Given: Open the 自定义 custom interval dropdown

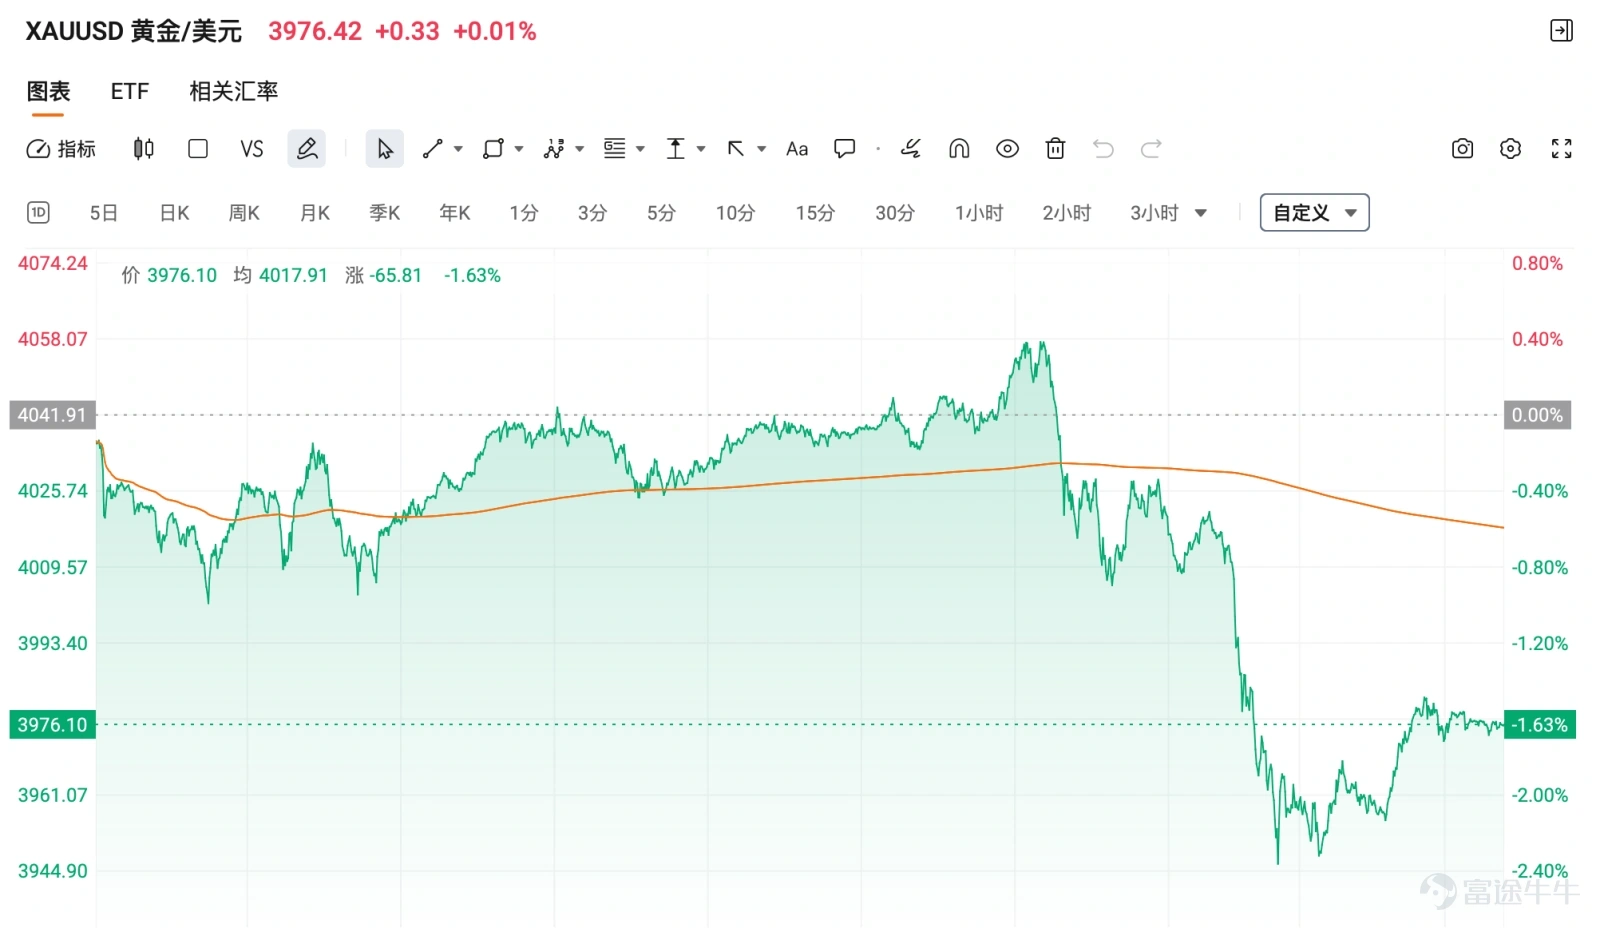Looking at the screenshot, I should tap(1314, 213).
